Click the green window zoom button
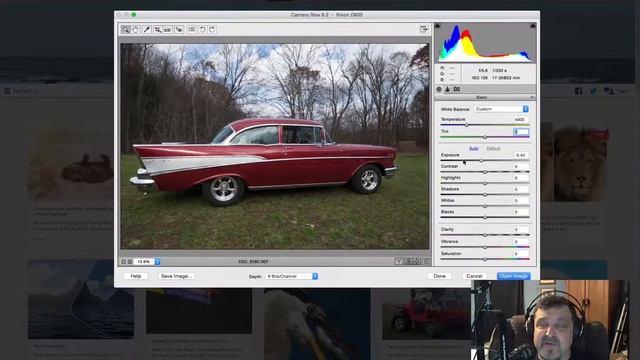The image size is (640, 360). [133, 15]
